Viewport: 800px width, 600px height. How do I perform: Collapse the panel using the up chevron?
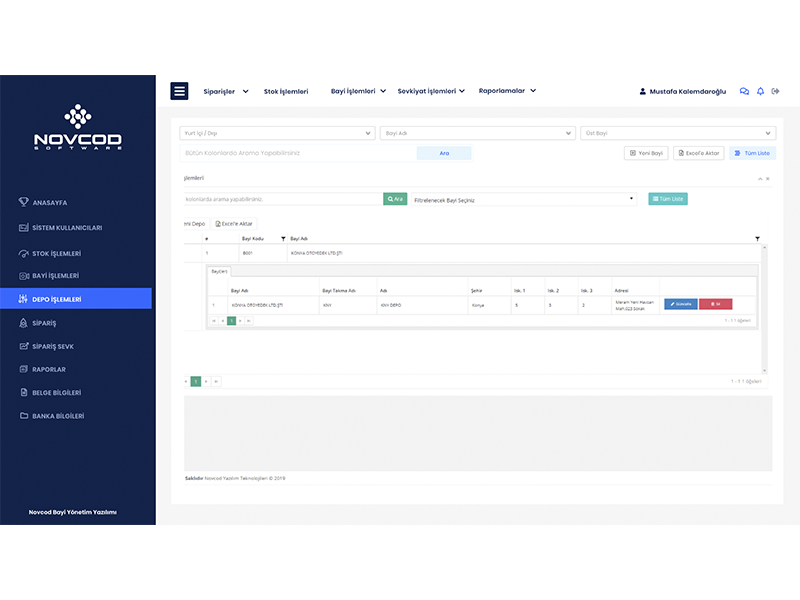(x=759, y=178)
